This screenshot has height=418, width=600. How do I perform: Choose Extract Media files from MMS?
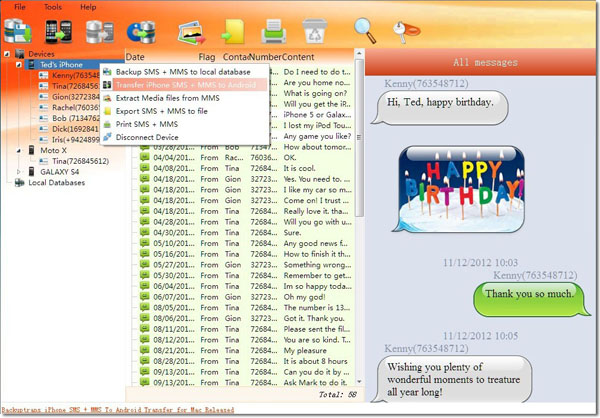(x=184, y=98)
